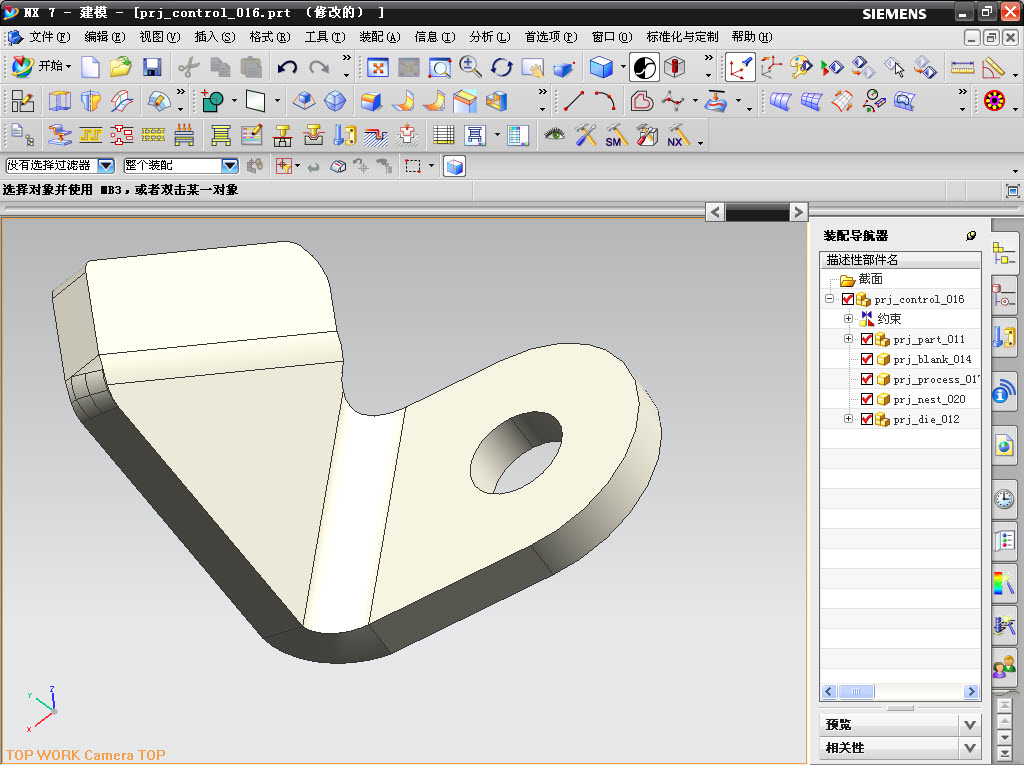Click the Undo arrow icon
Viewport: 1024px width, 766px height.
[287, 68]
